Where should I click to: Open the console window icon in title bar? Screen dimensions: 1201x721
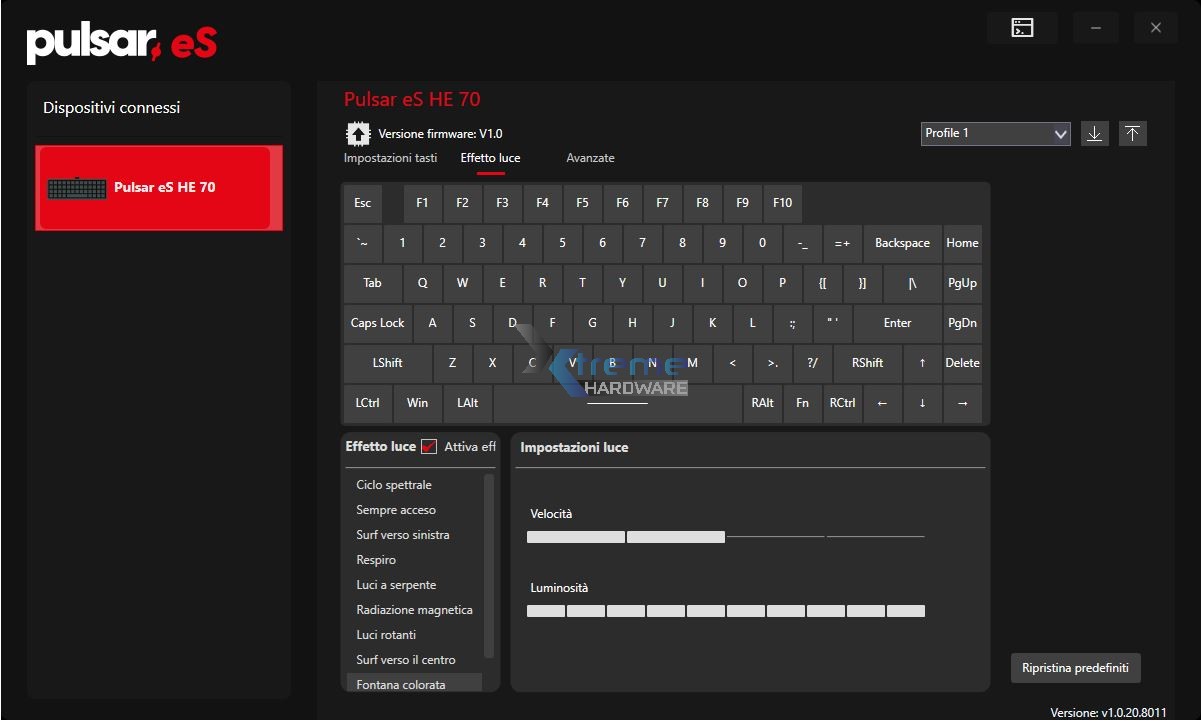click(x=1022, y=28)
